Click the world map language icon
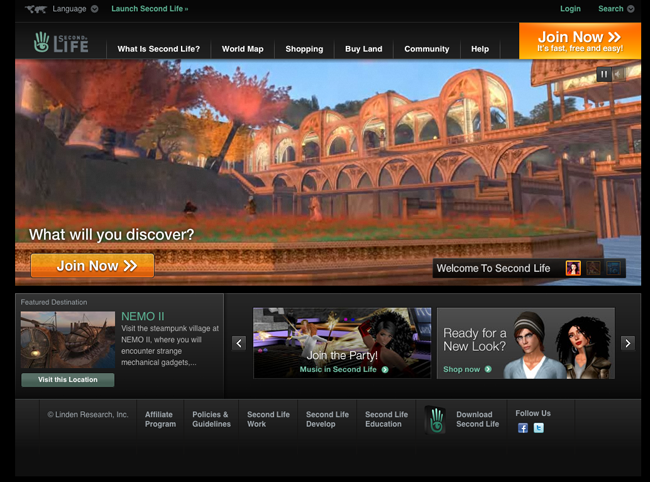Screen dimensions: 650x482 [x=36, y=9]
